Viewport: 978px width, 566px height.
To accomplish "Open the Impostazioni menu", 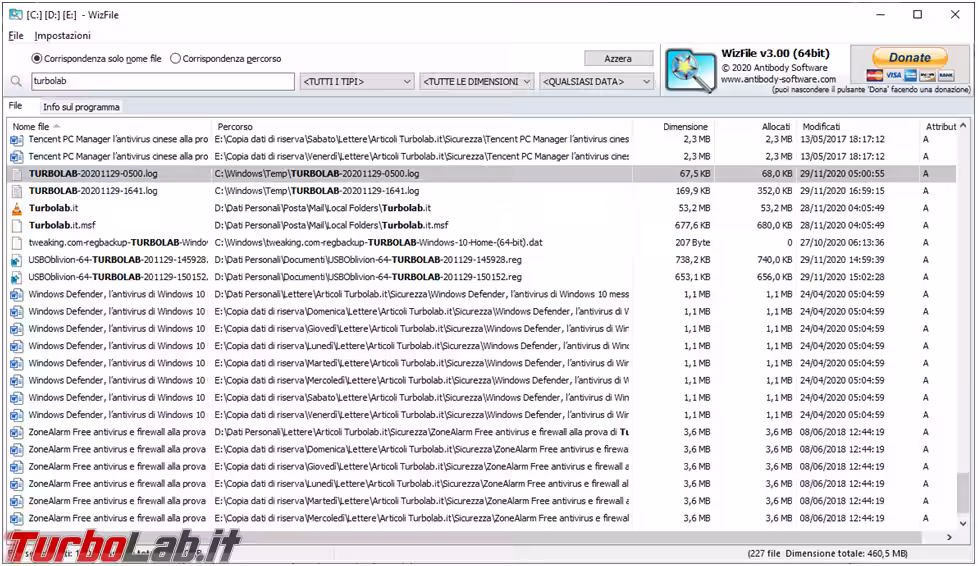I will [x=62, y=36].
